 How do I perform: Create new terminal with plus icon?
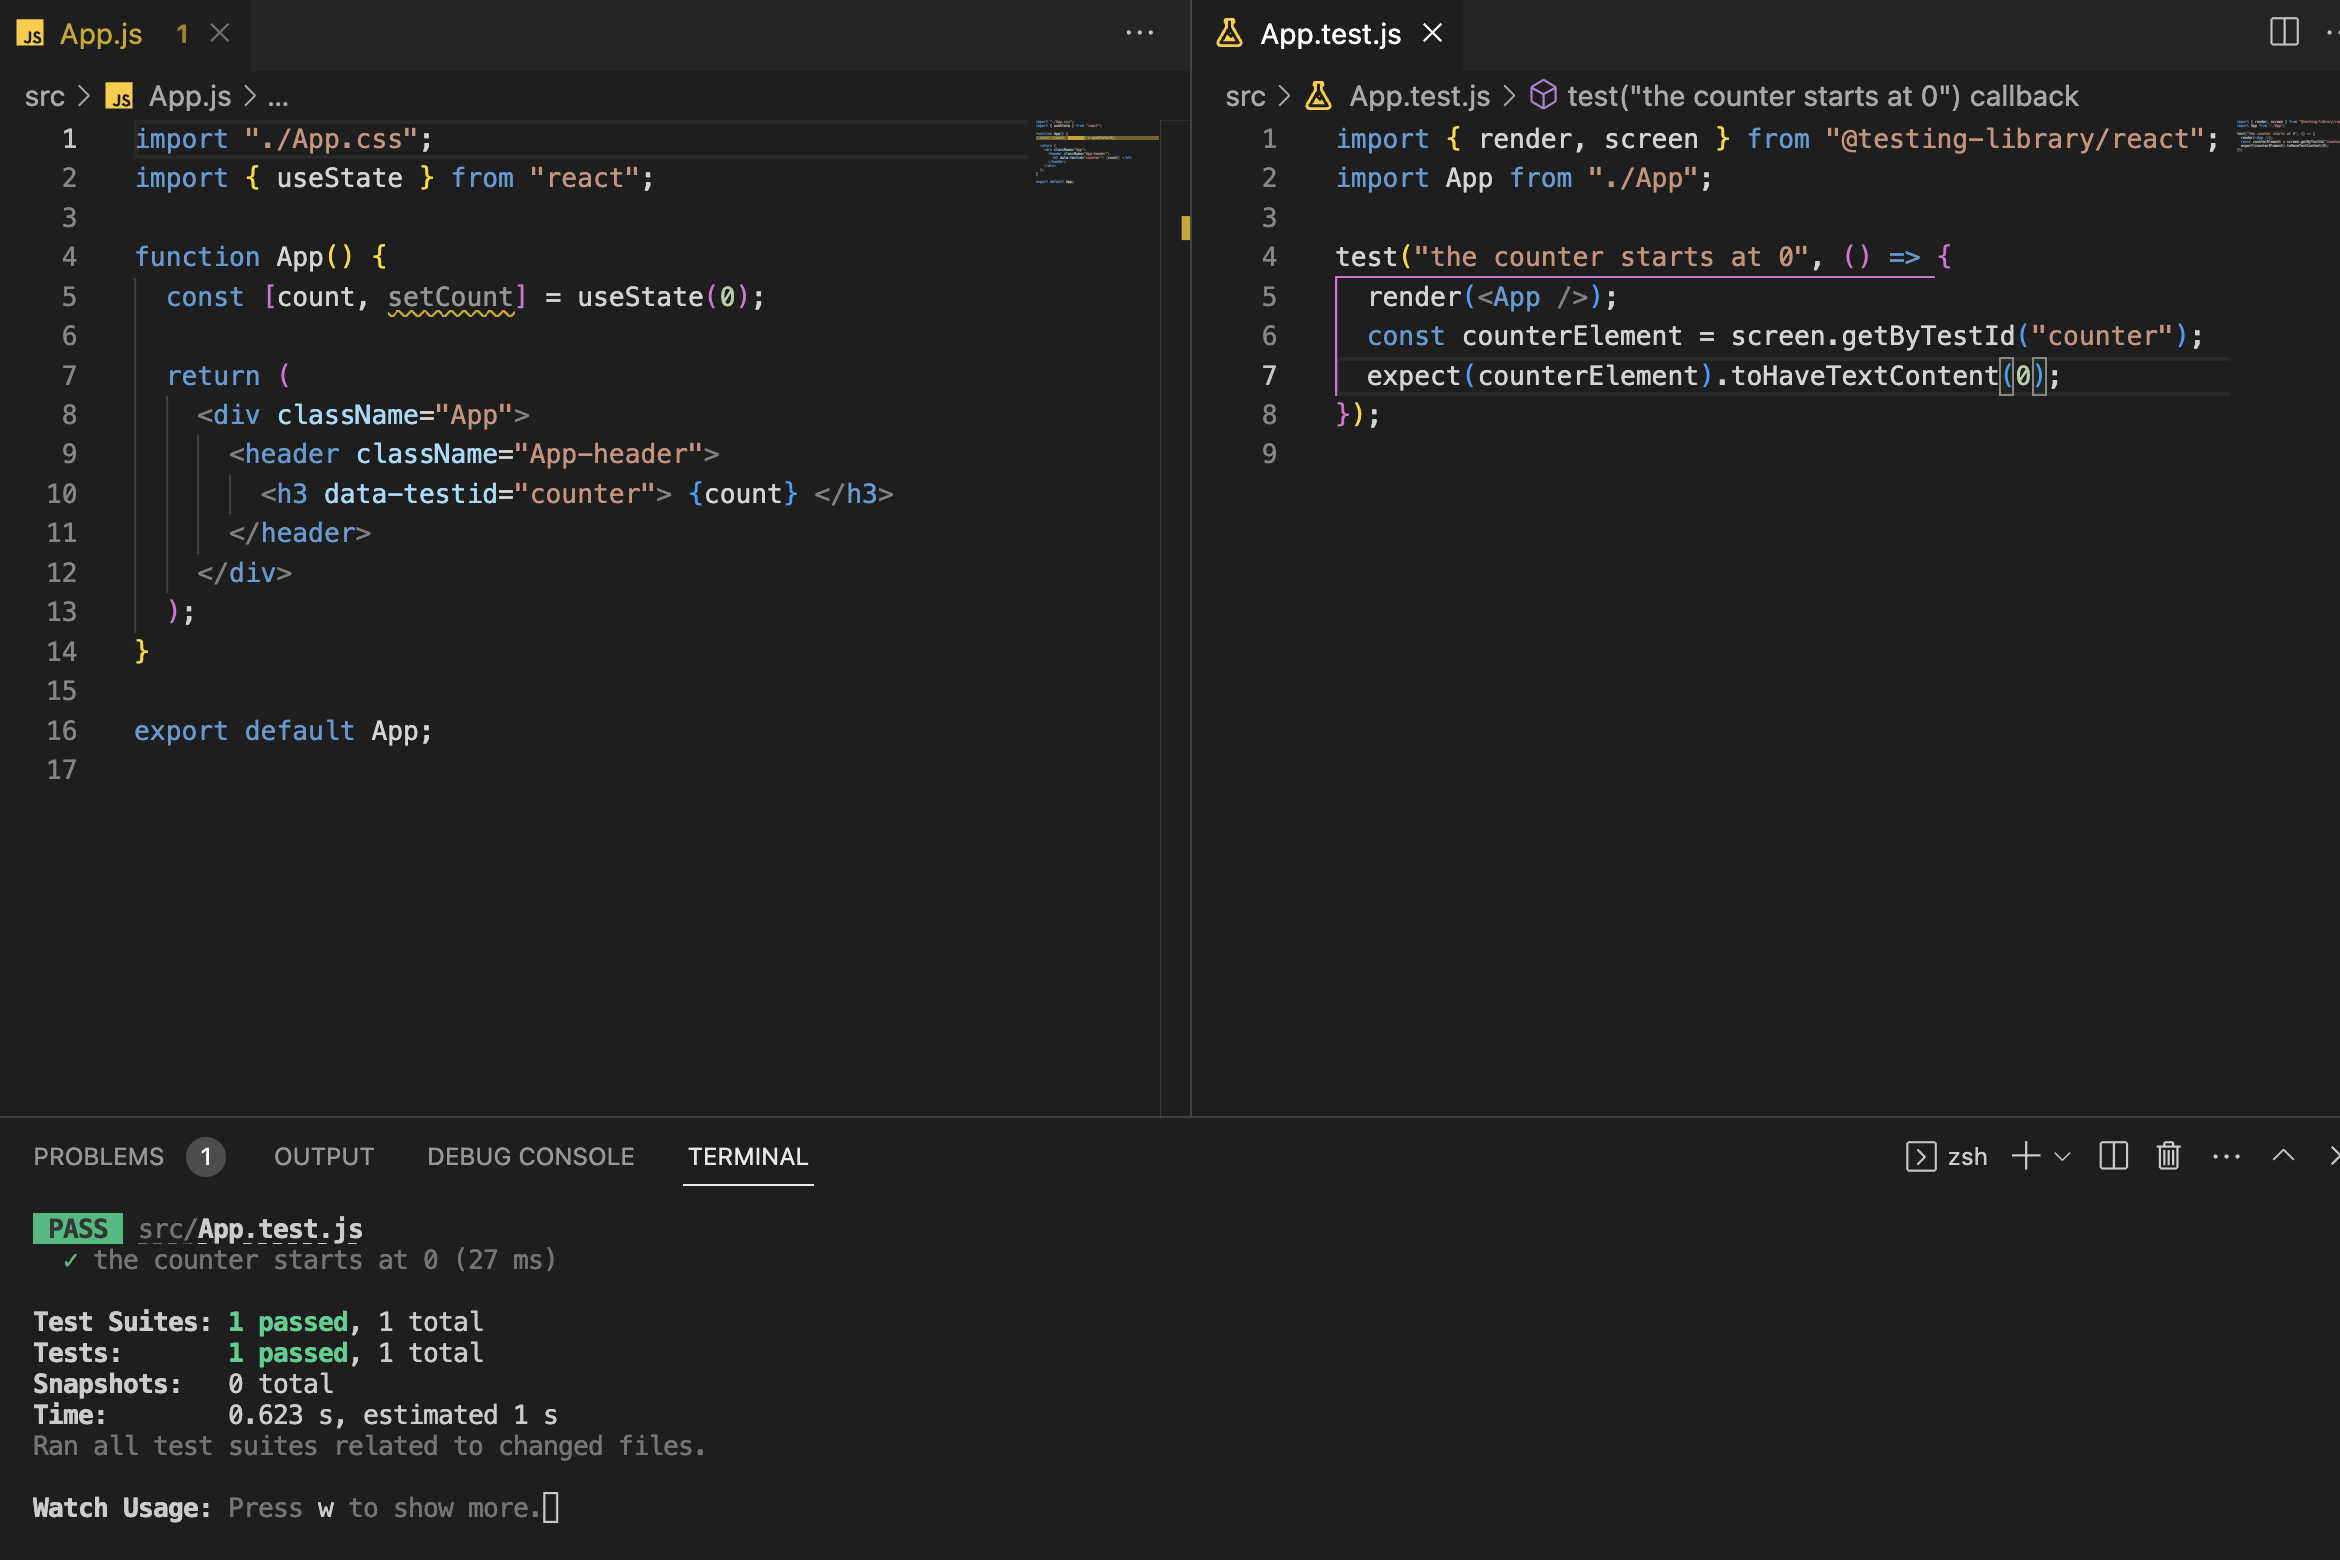pyautogui.click(x=2025, y=1156)
